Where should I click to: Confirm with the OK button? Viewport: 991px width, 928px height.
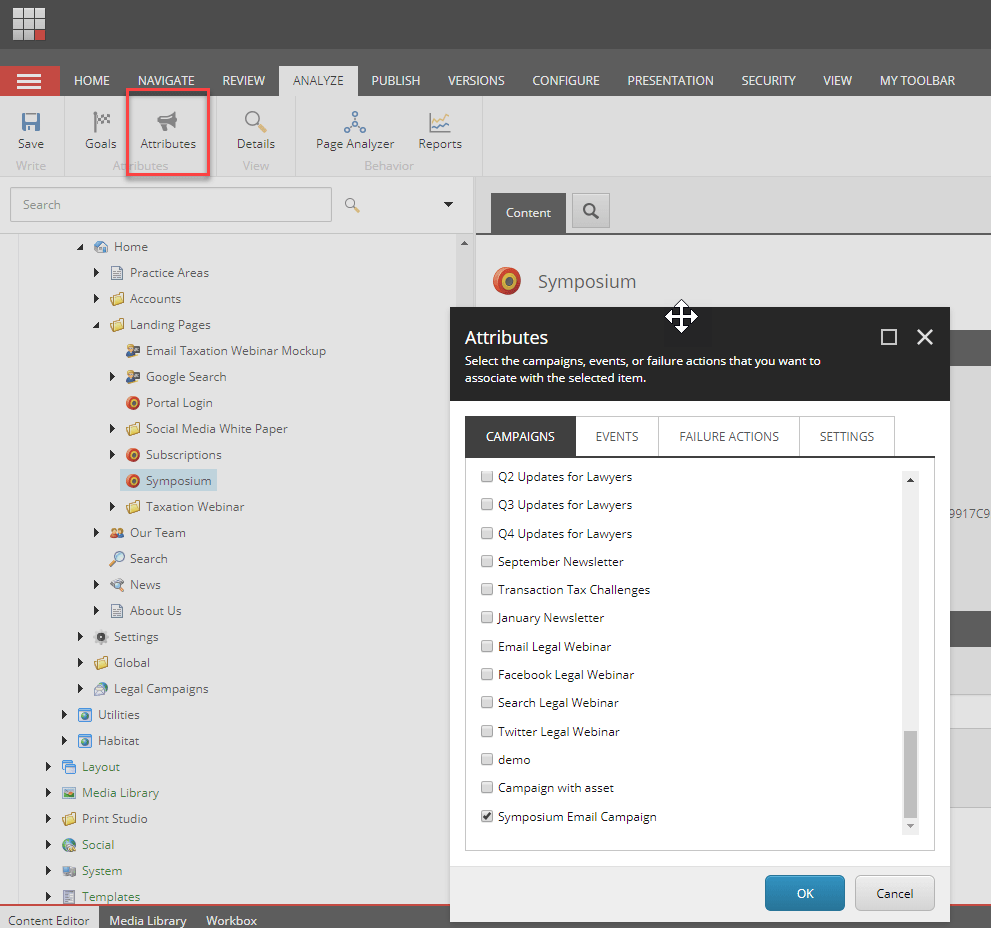click(x=805, y=893)
